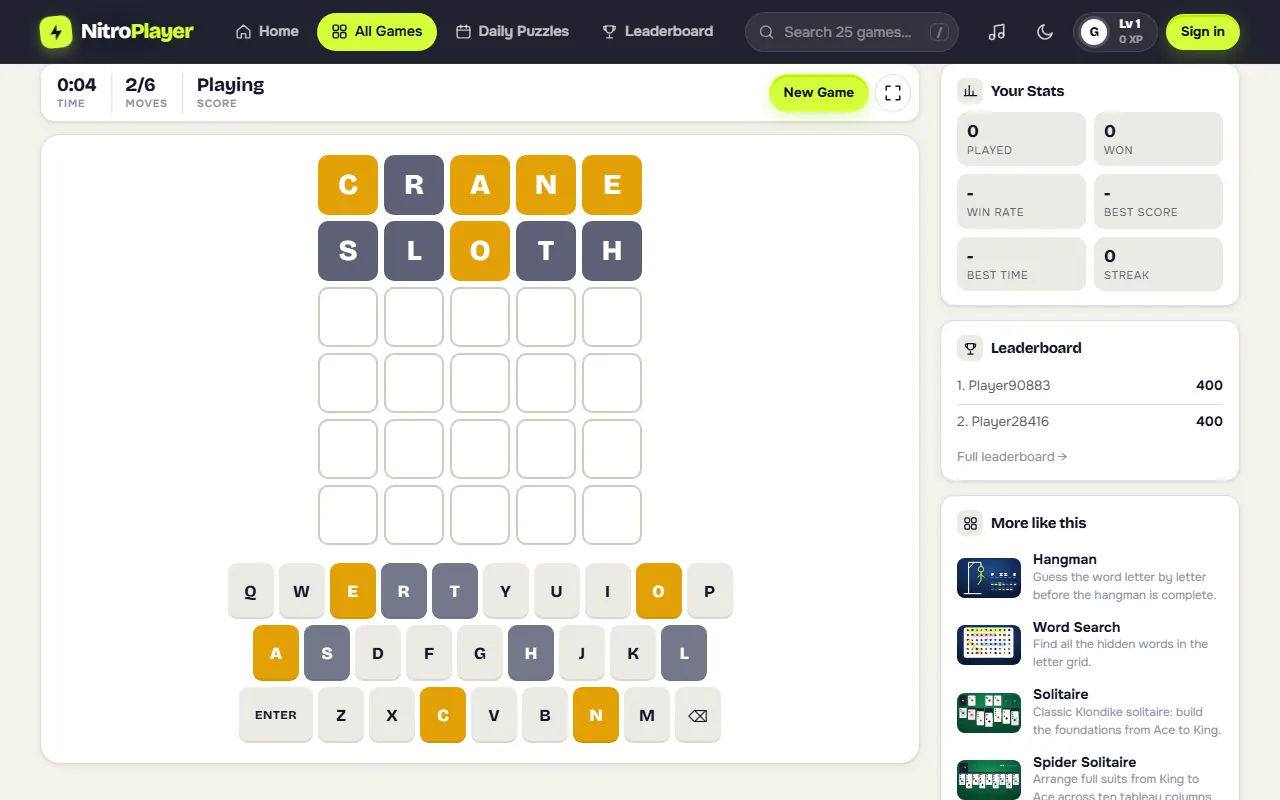The height and width of the screenshot is (800, 1280).
Task: Click Player28416 in the leaderboard
Action: pos(1003,422)
